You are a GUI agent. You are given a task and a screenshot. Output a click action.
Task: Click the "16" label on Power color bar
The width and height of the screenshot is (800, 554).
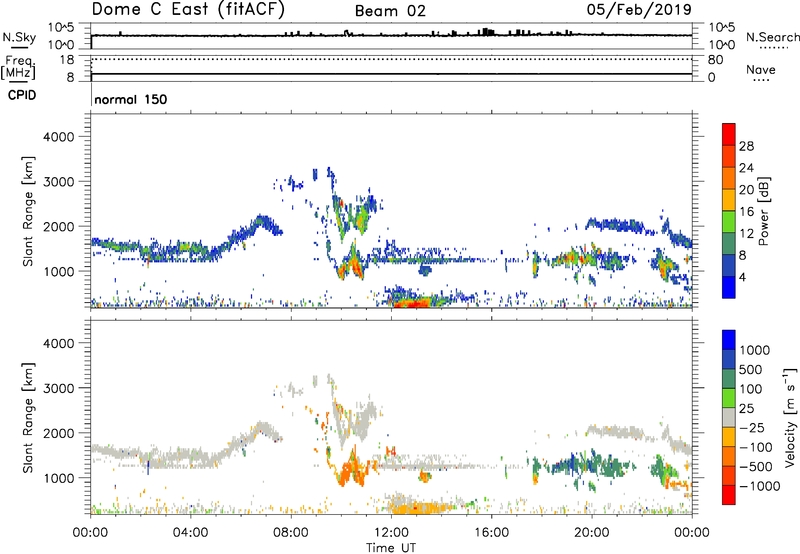746,212
